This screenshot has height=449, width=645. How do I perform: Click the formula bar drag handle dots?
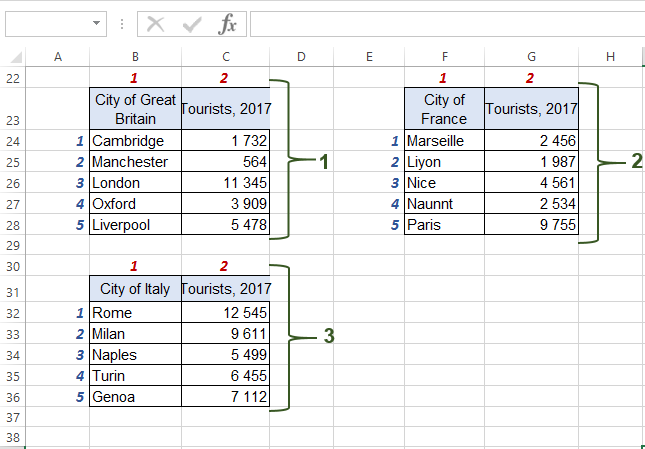121,23
